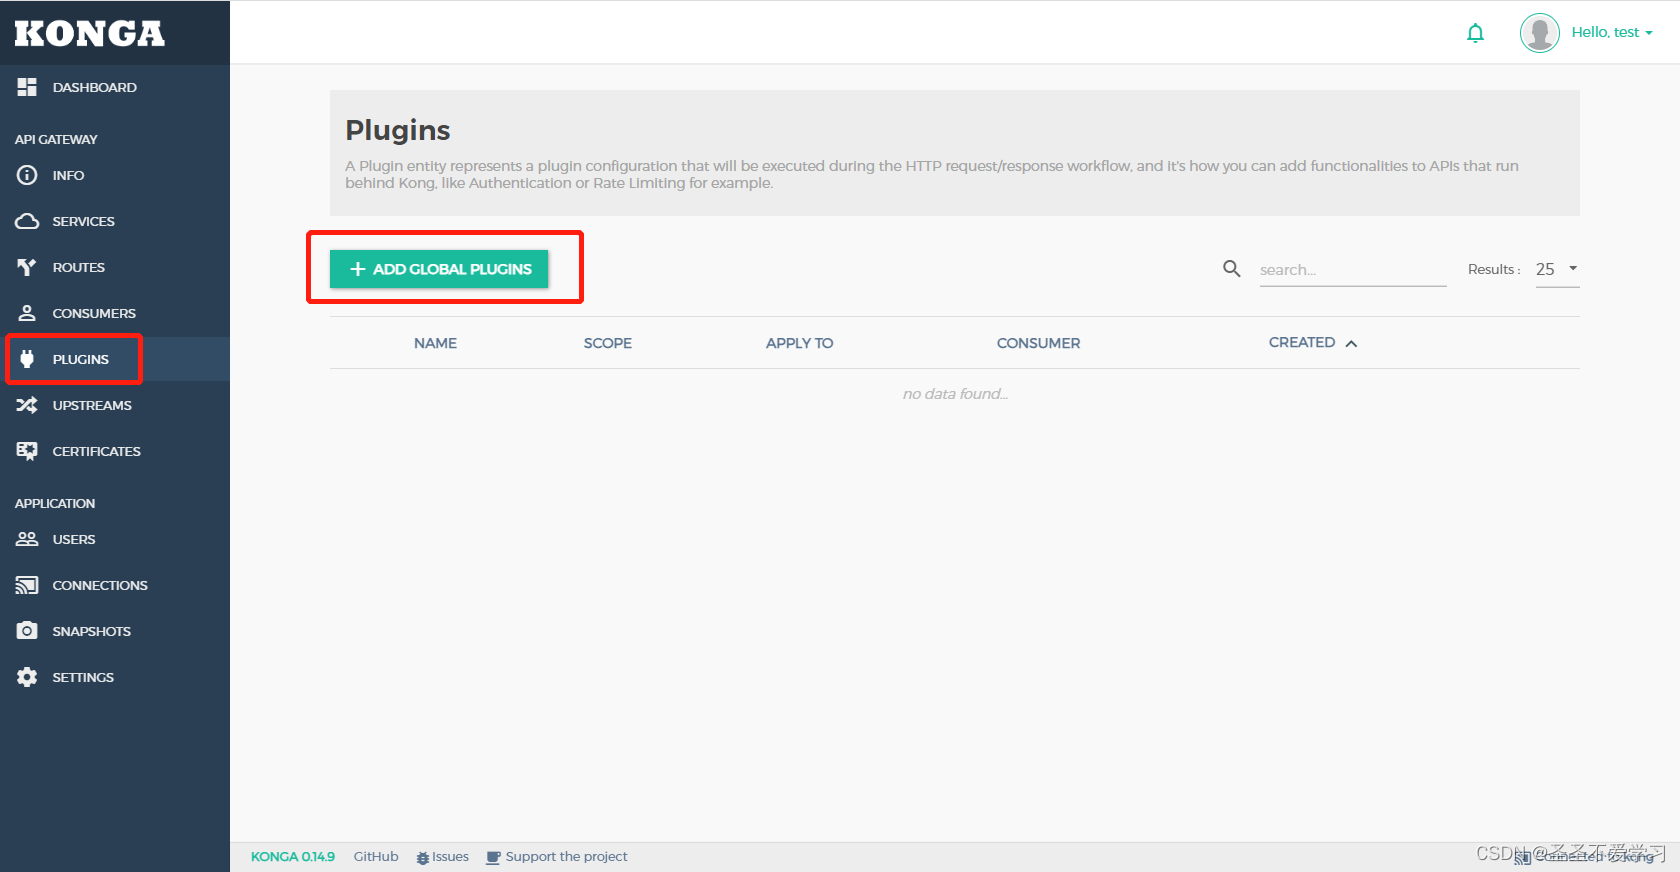Open SNAPSHOTS section
Image resolution: width=1680 pixels, height=872 pixels.
115,631
